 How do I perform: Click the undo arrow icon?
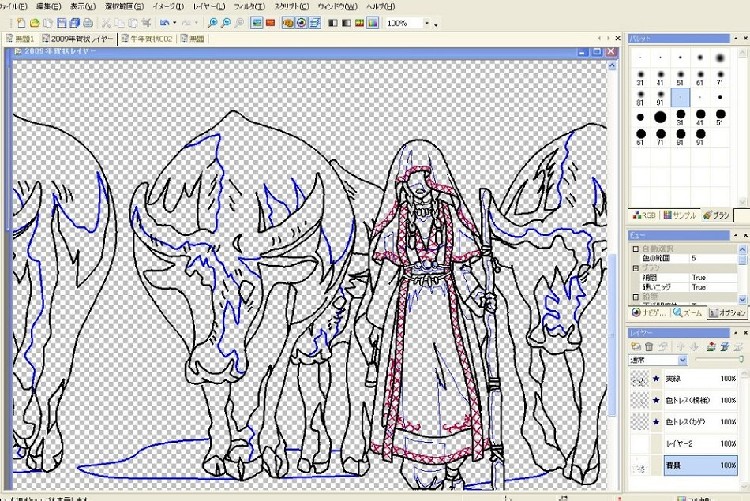tap(164, 22)
